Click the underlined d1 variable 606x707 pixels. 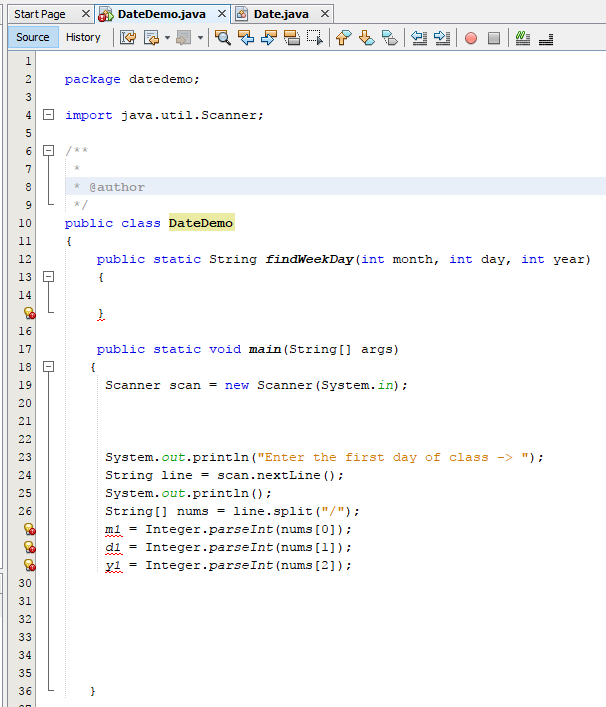(113, 547)
